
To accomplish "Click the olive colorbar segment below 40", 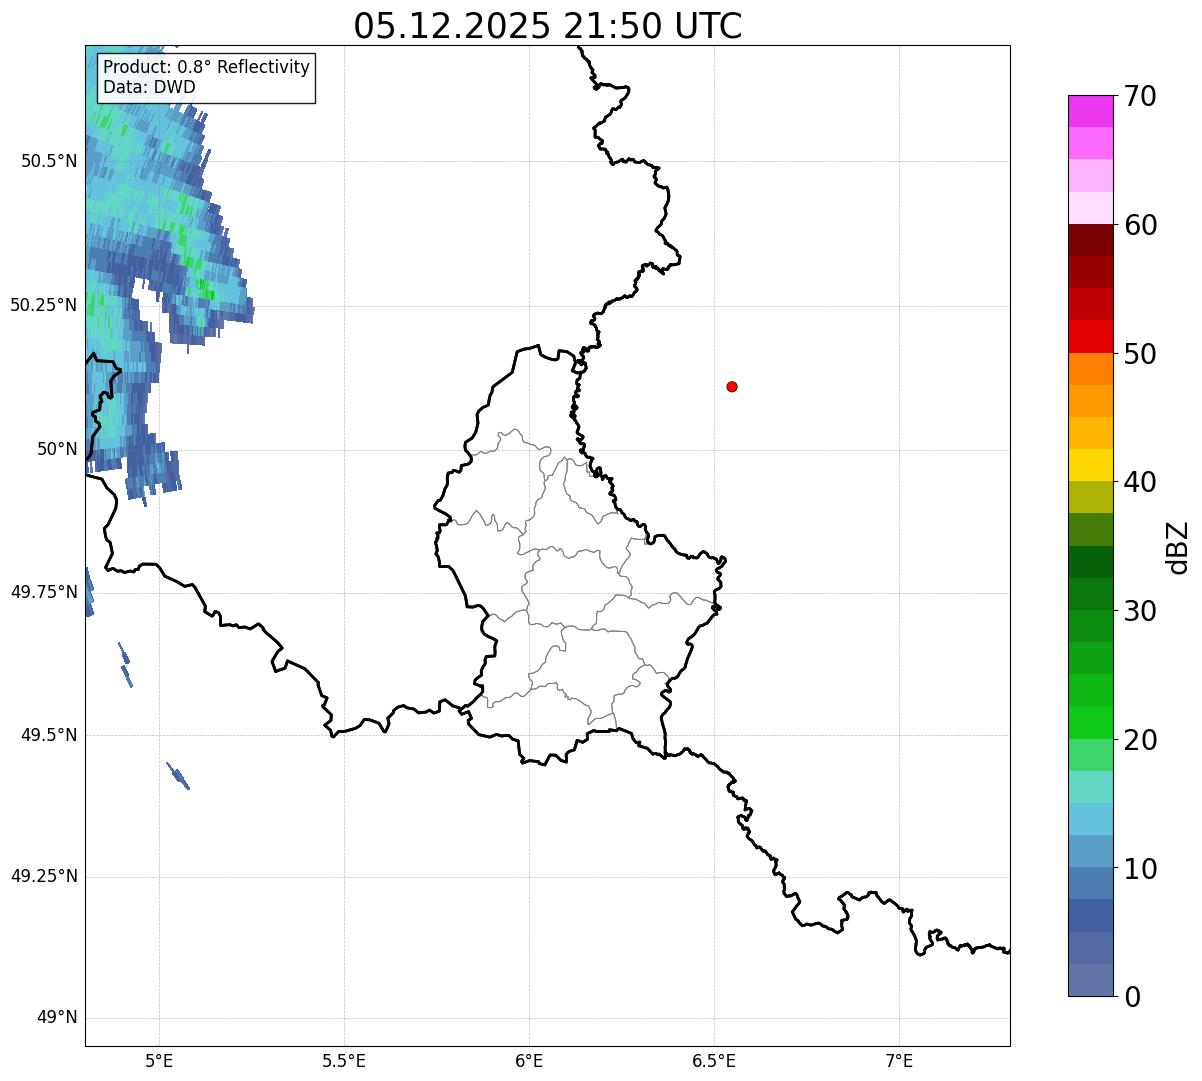I will click(x=1090, y=497).
